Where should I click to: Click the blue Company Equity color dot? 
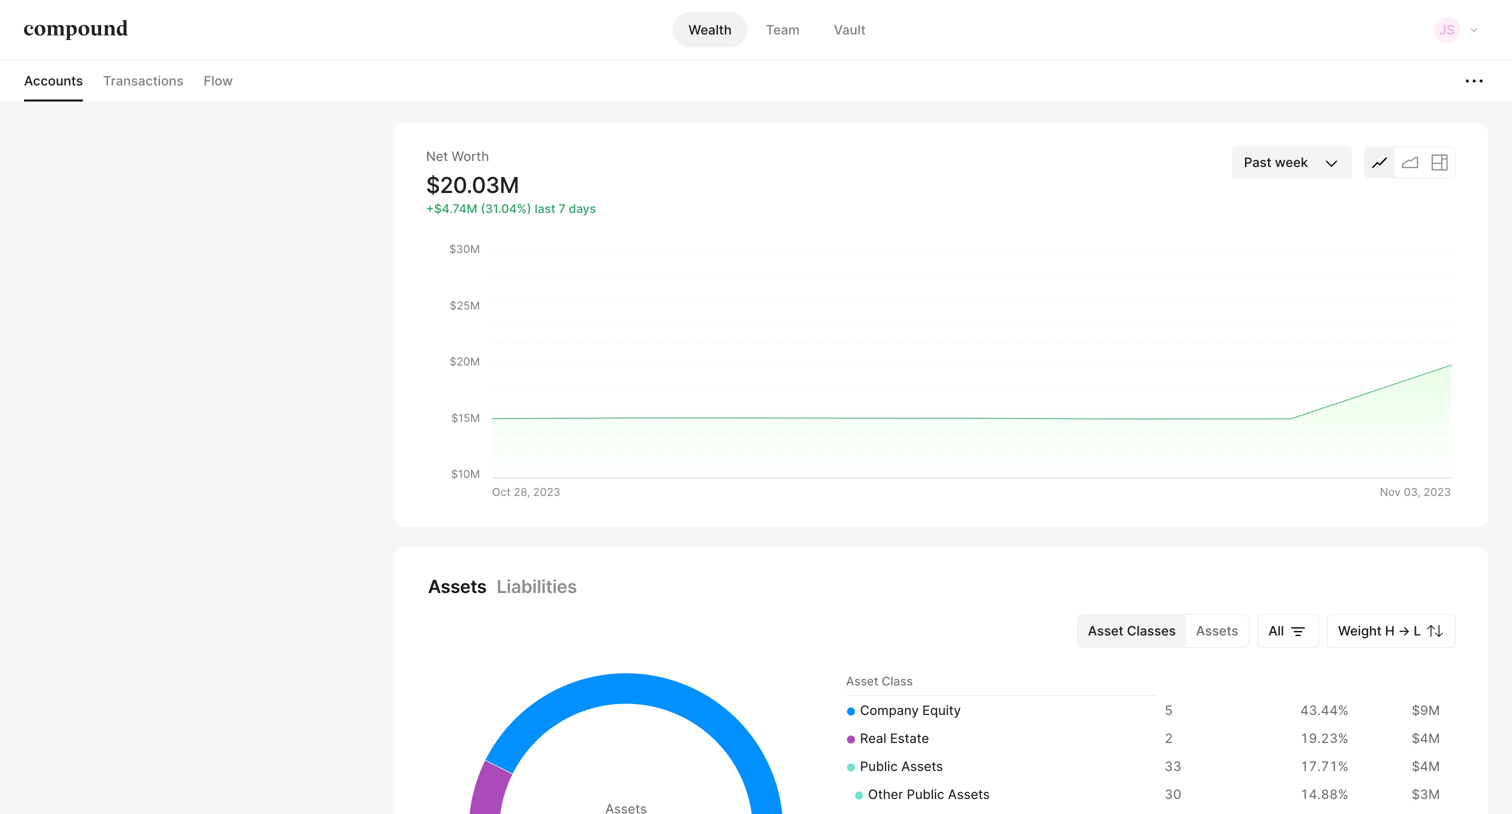(x=851, y=712)
